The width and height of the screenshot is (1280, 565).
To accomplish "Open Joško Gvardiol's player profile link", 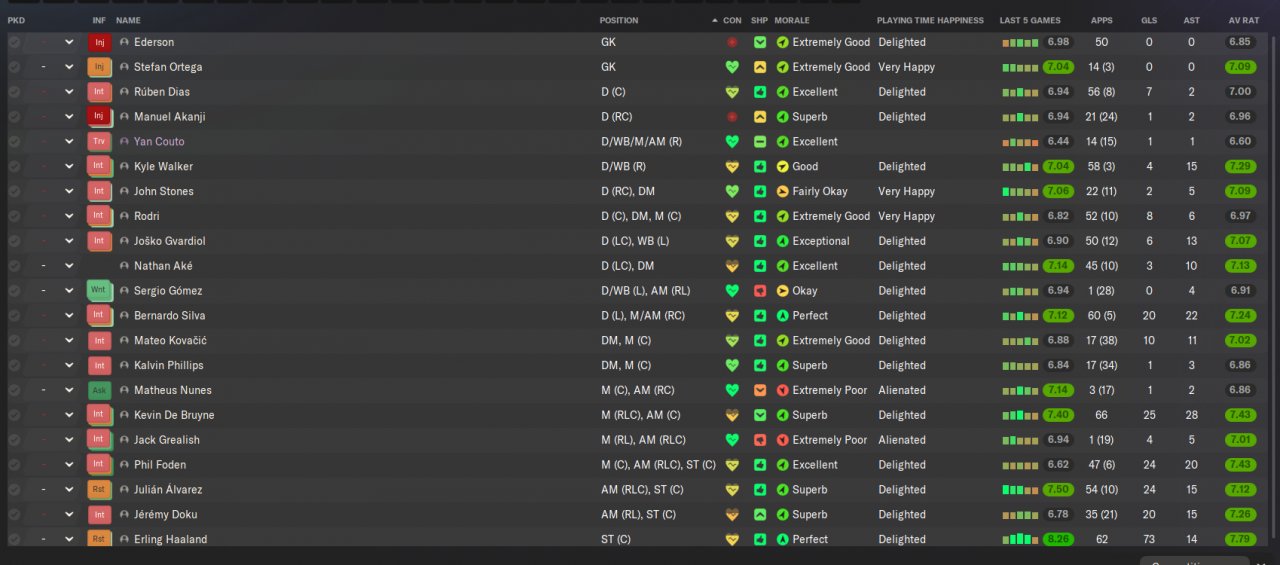I will (x=169, y=241).
